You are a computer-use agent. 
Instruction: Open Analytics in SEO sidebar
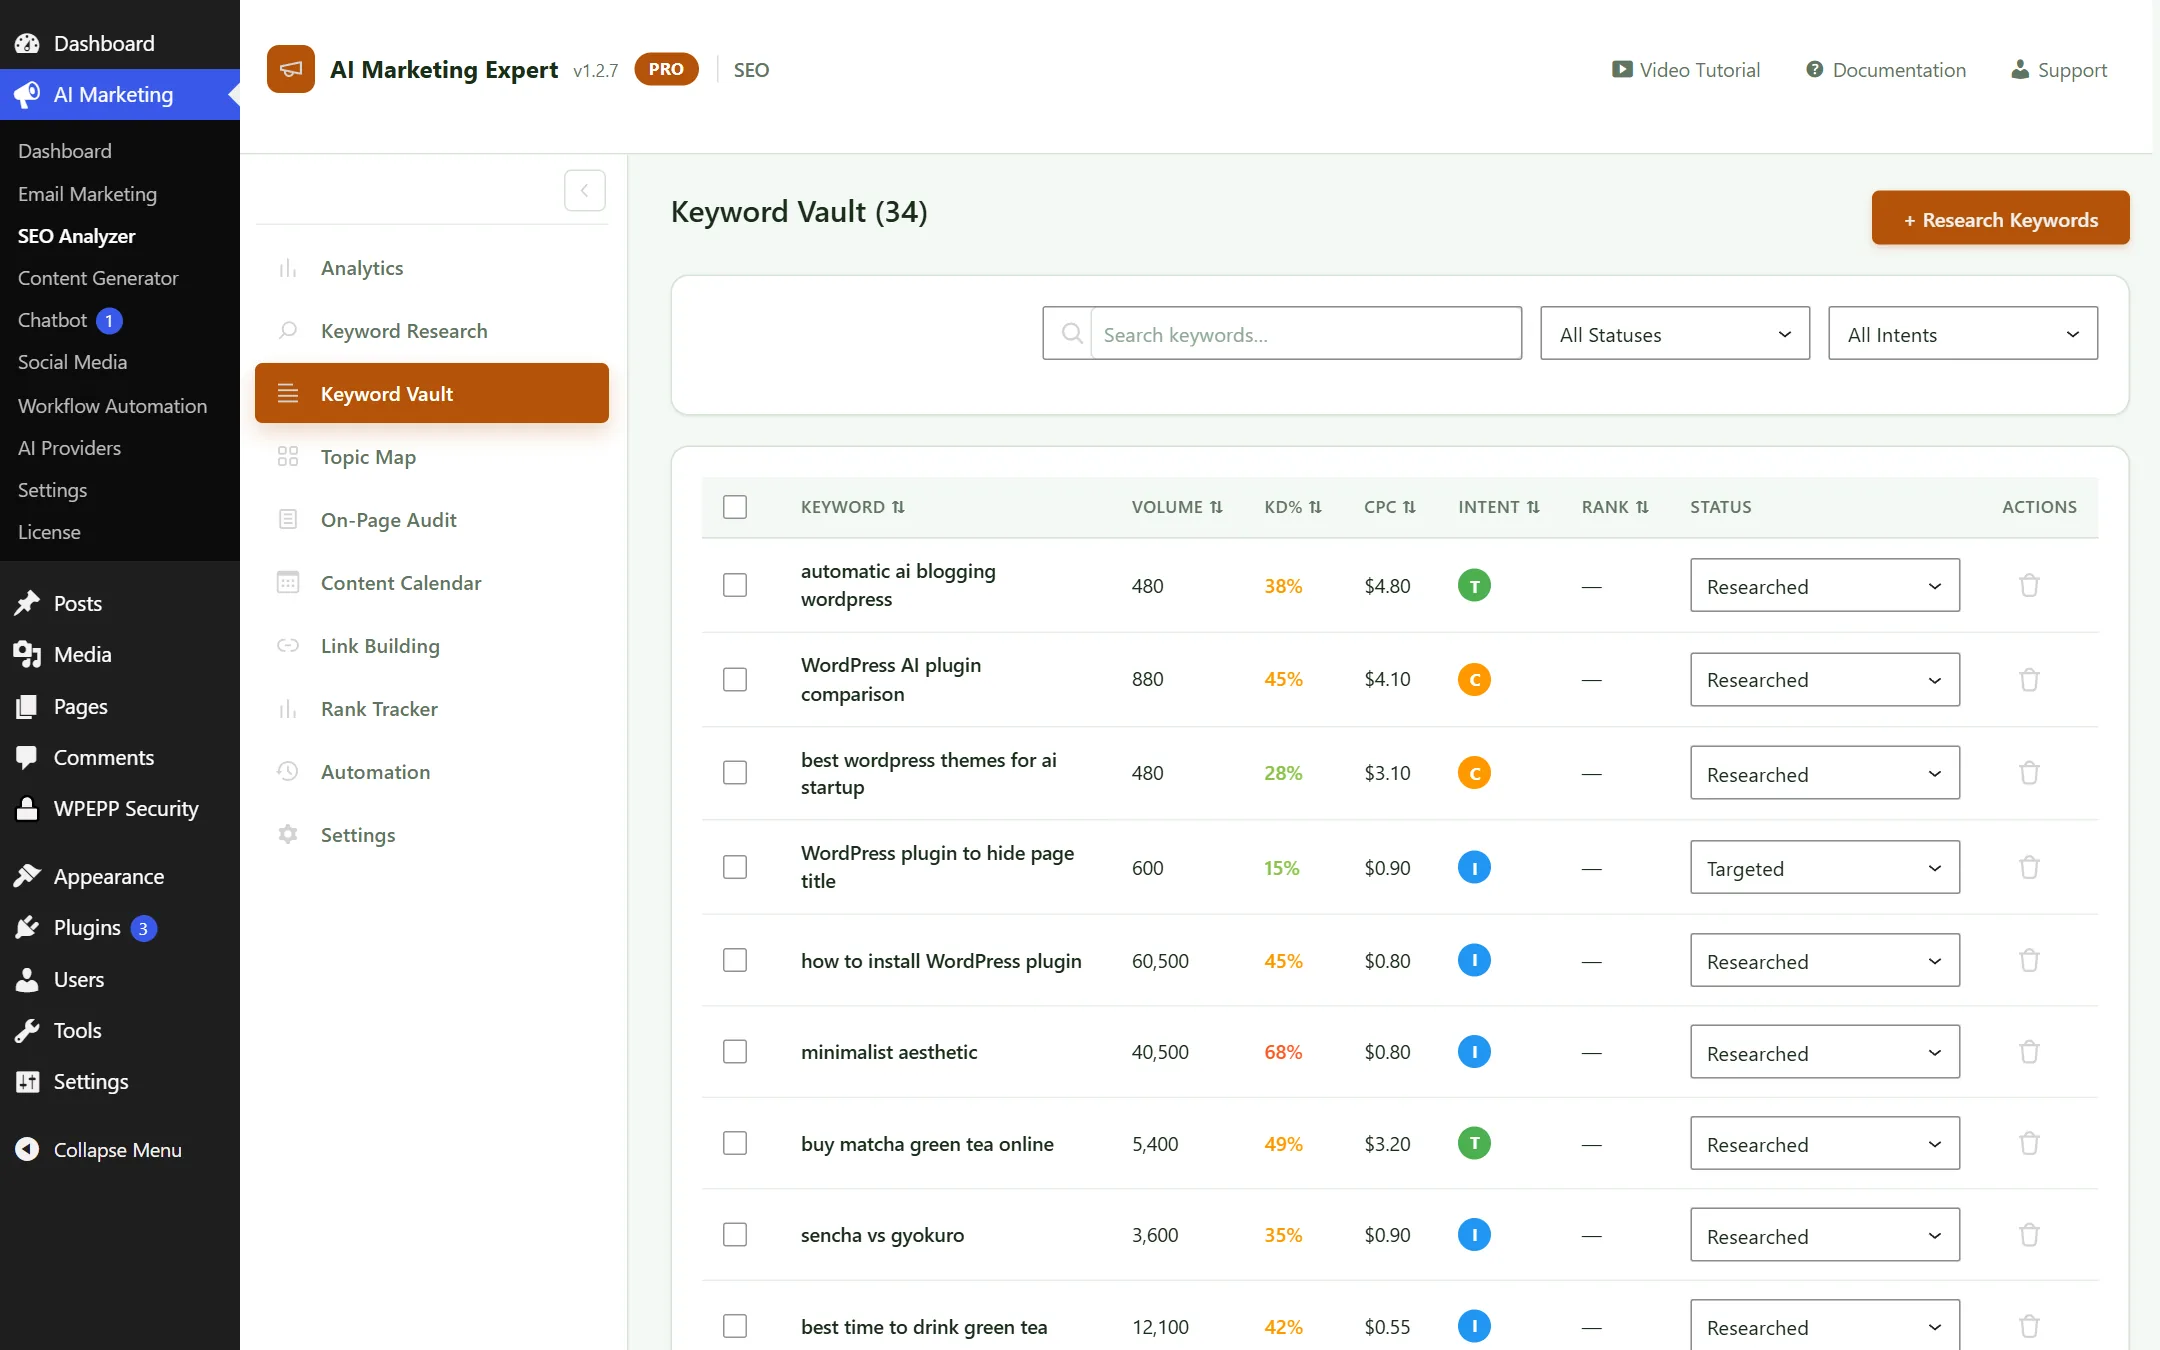click(x=432, y=268)
